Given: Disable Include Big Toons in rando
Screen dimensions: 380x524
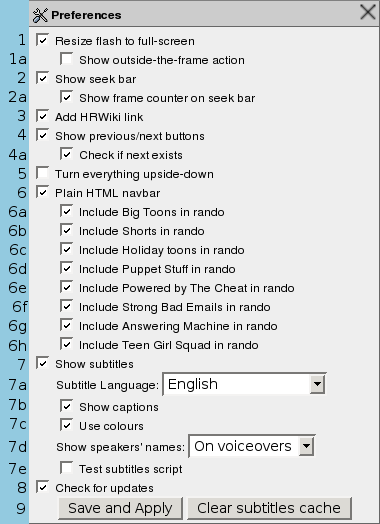Looking at the screenshot, I should (67, 211).
